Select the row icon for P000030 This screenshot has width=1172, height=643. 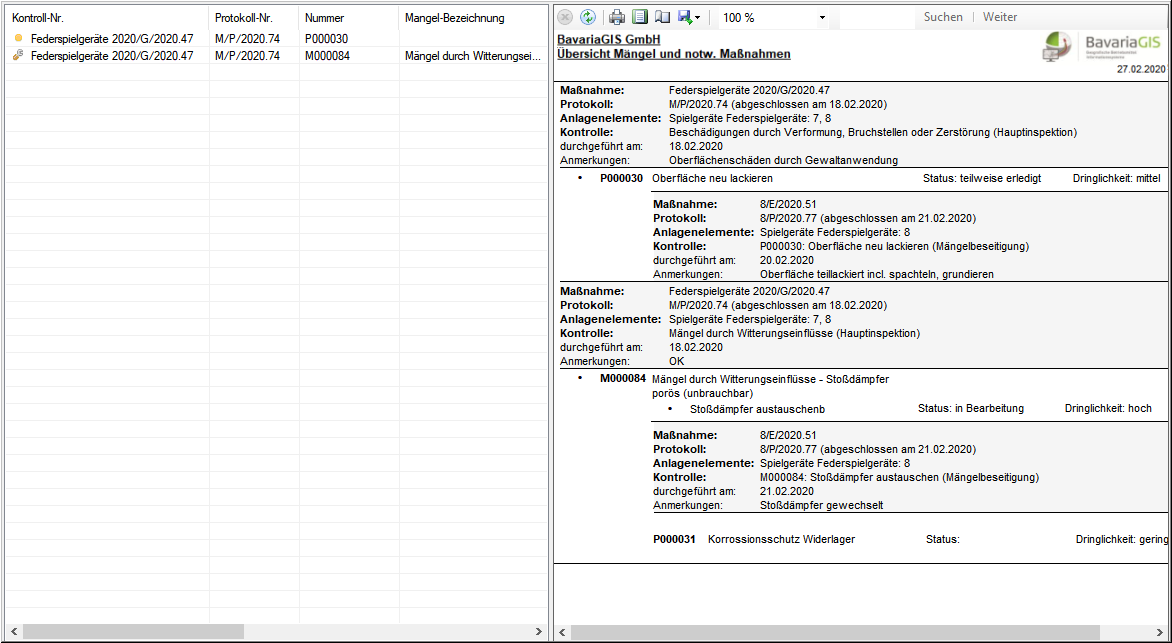point(19,38)
